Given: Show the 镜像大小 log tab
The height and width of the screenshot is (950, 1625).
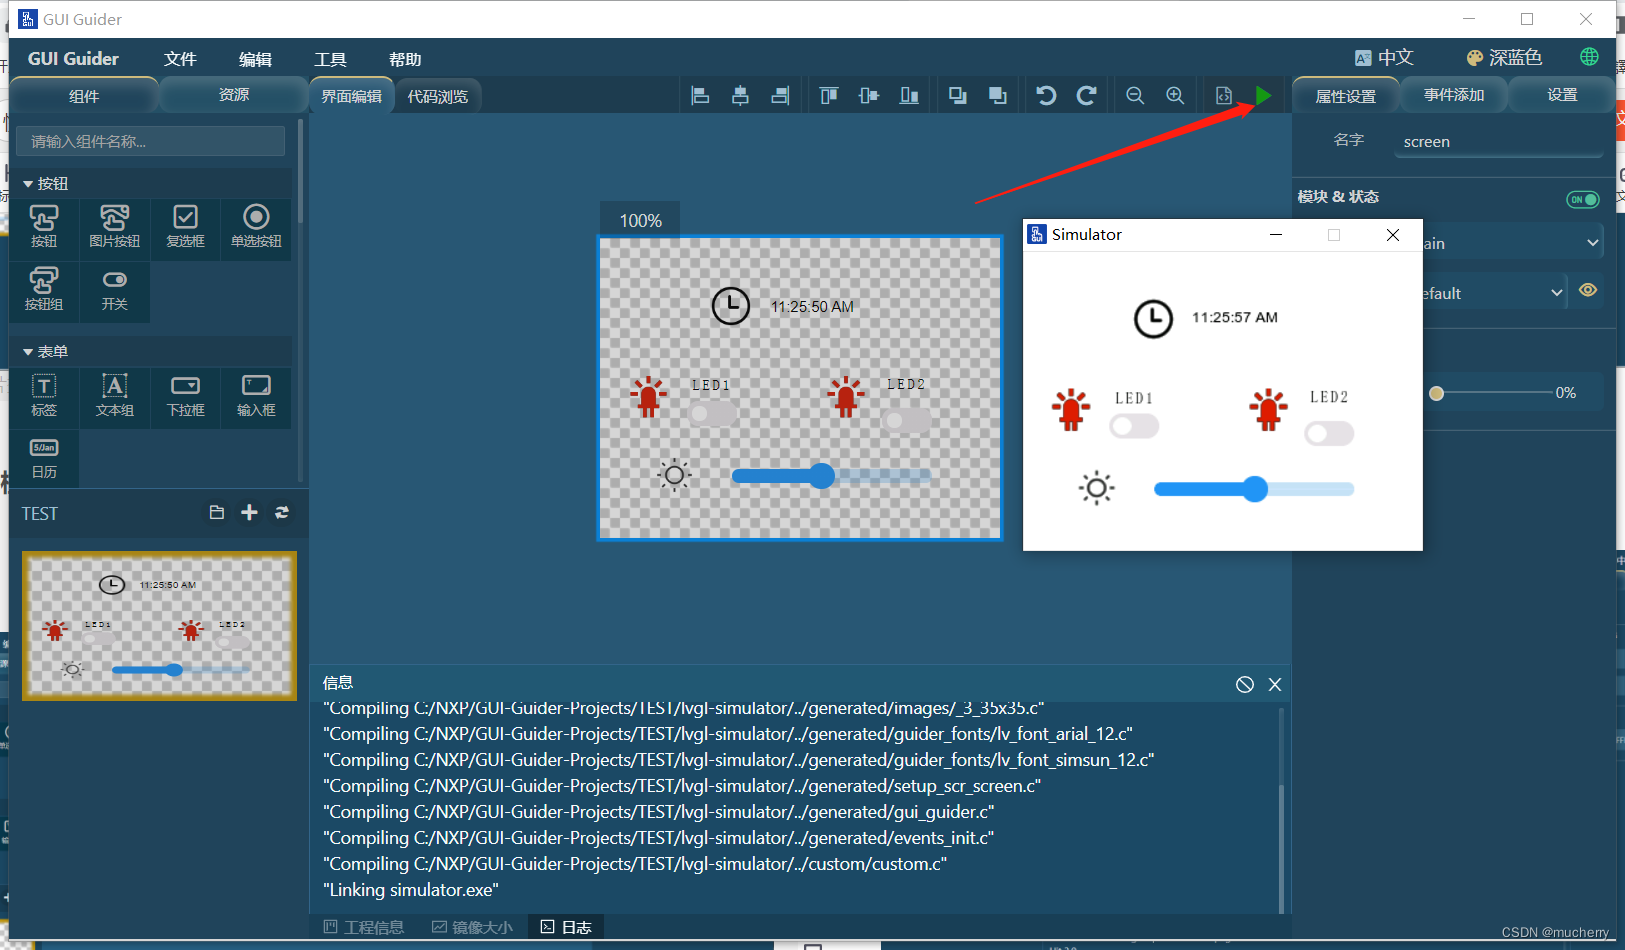Looking at the screenshot, I should (x=472, y=927).
